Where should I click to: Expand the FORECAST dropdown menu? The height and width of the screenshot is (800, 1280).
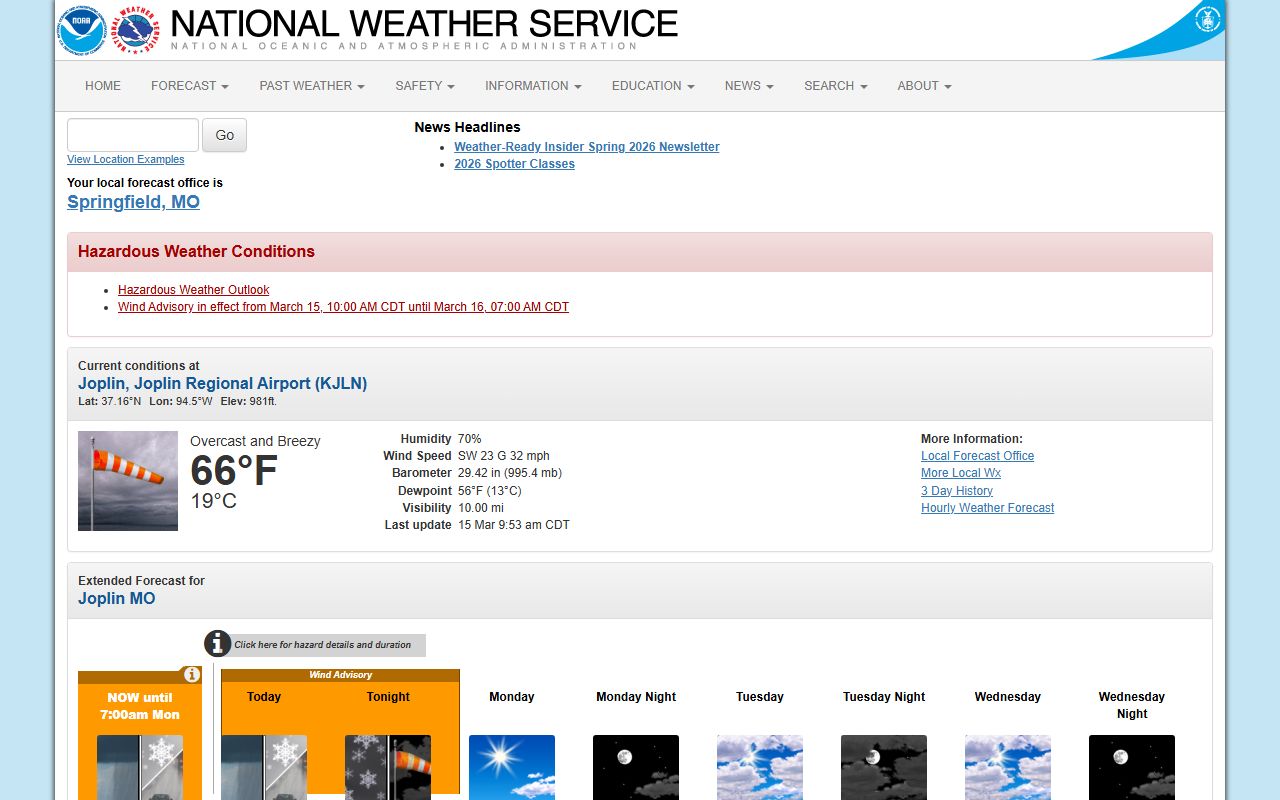(190, 86)
